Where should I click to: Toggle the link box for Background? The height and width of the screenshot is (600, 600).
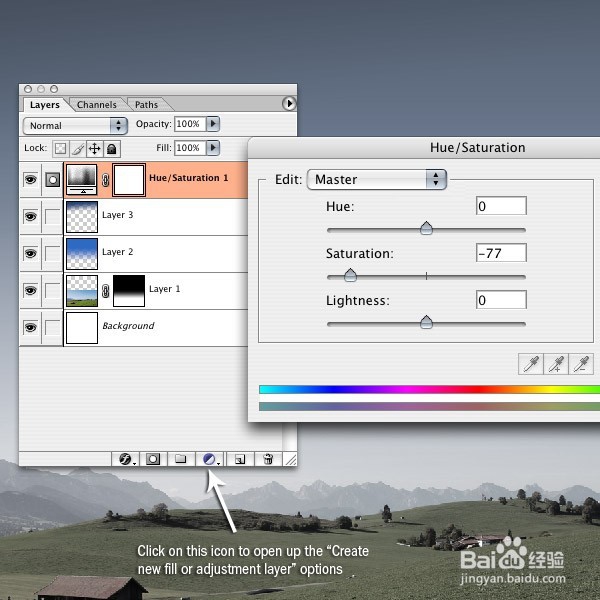52,328
